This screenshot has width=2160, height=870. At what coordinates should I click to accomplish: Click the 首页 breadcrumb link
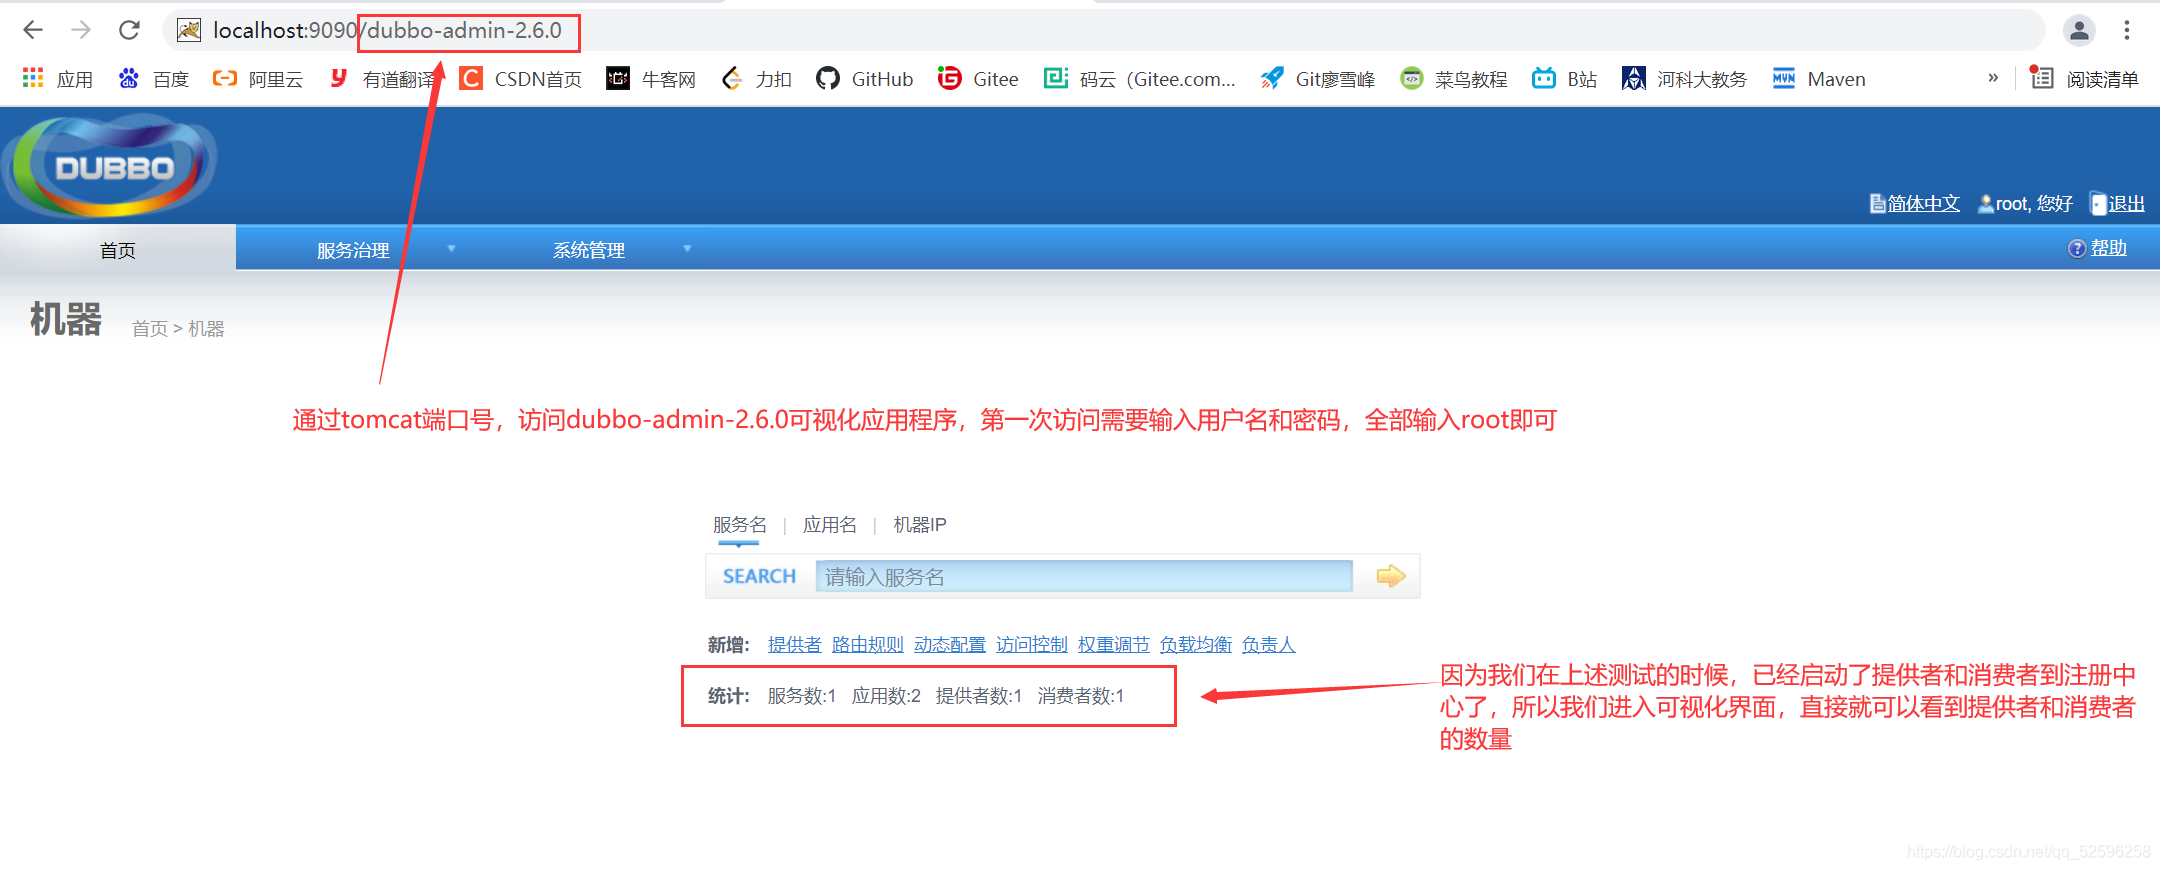click(x=150, y=328)
